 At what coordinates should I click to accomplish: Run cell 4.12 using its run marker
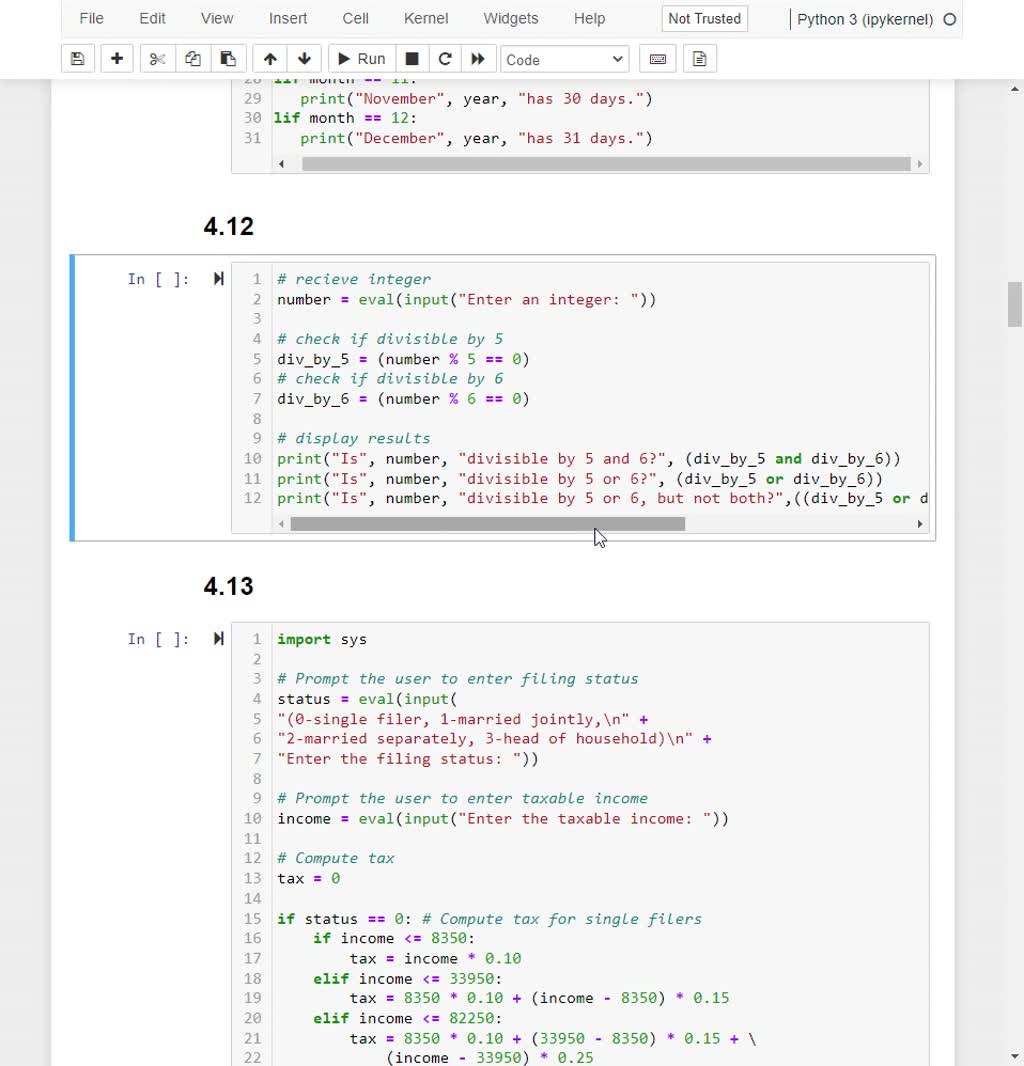[x=218, y=279]
